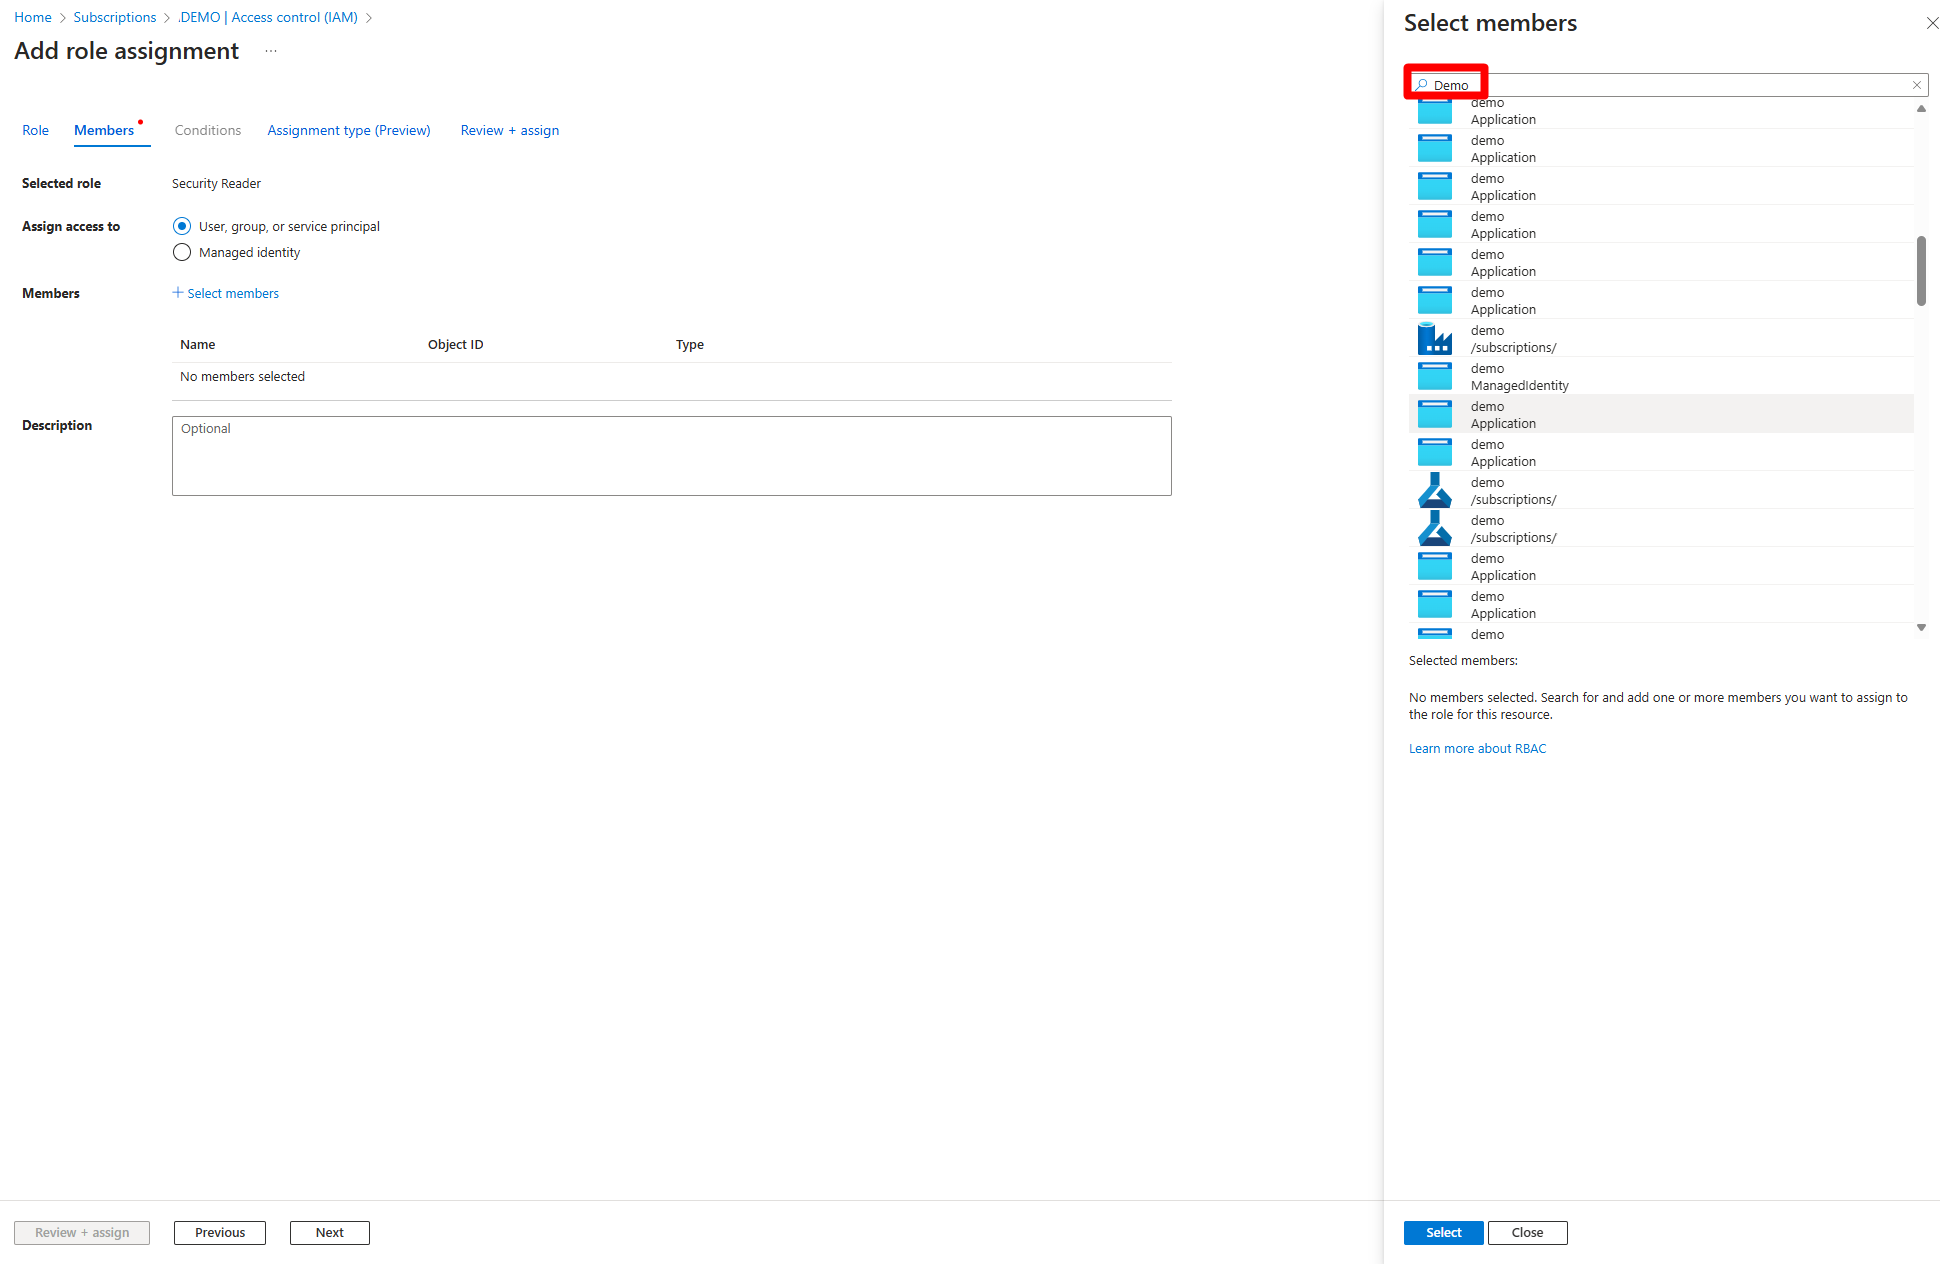Click the results list scroll-down arrow
Viewport: 1940px width, 1264px height.
pos(1921,627)
